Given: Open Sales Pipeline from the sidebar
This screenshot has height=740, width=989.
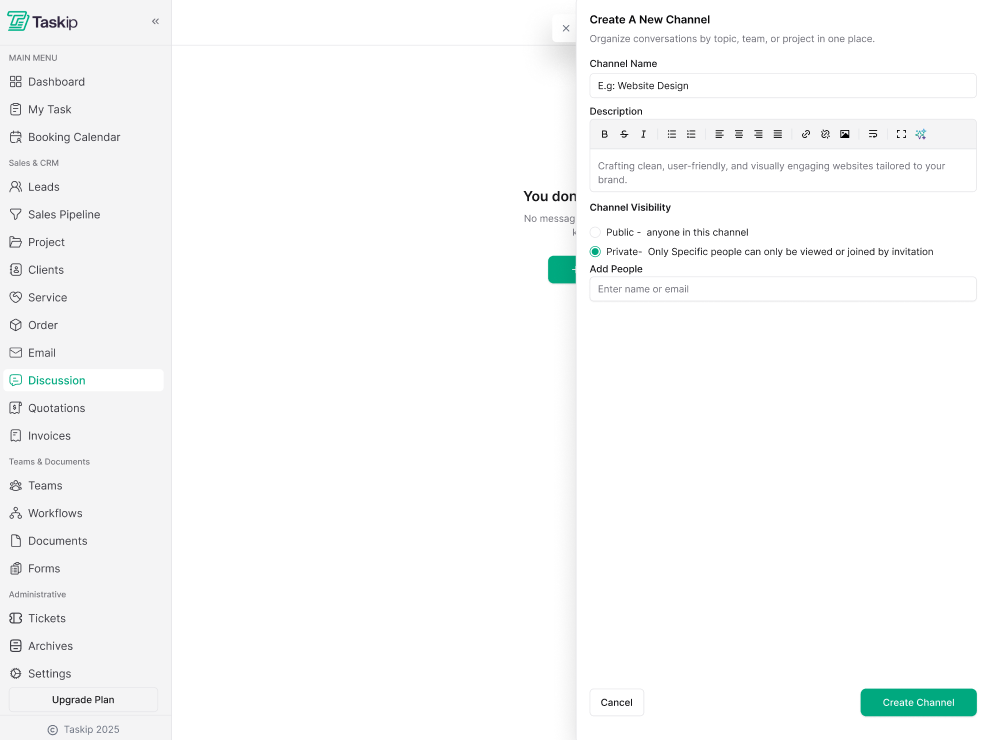Looking at the screenshot, I should [64, 214].
